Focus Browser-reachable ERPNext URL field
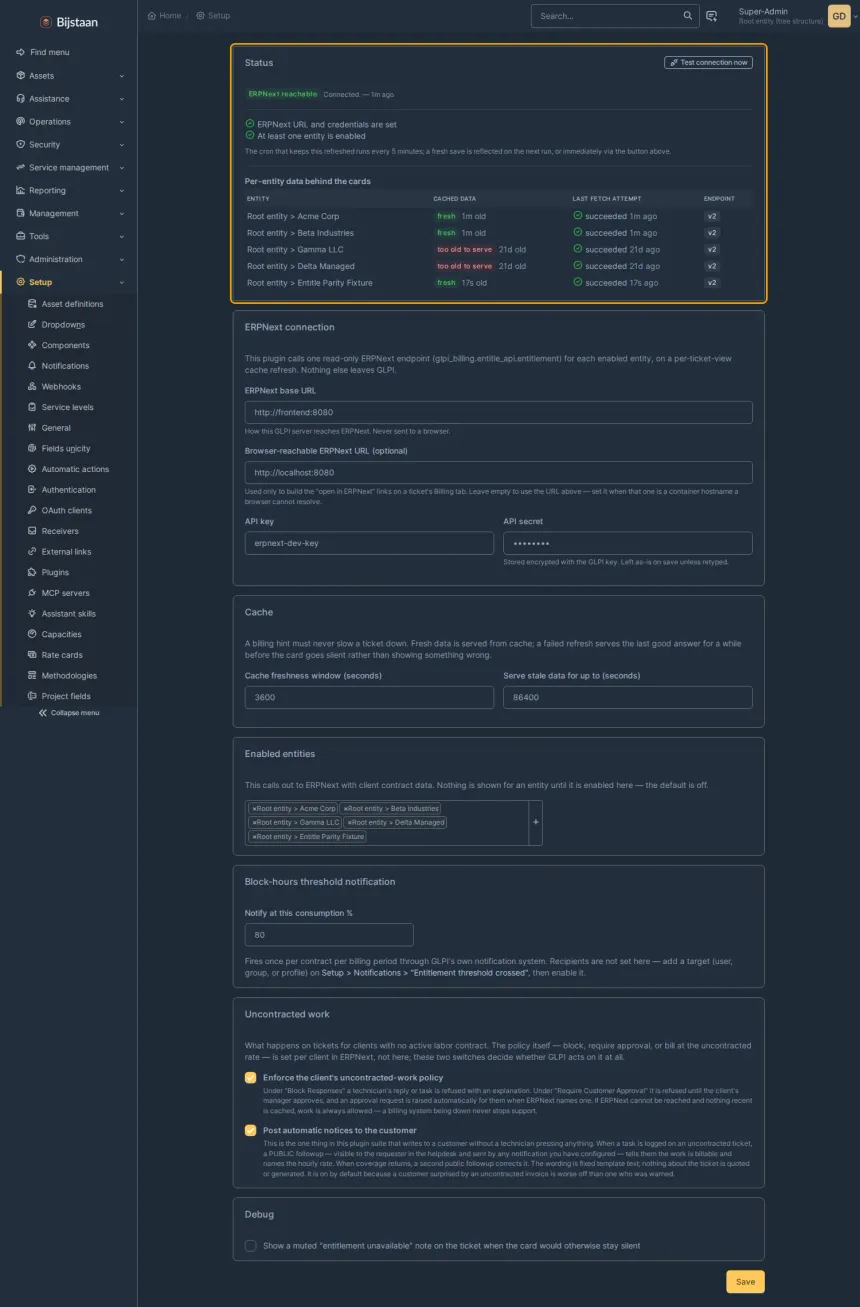Viewport: 860px width, 1307px height. pyautogui.click(x=498, y=473)
